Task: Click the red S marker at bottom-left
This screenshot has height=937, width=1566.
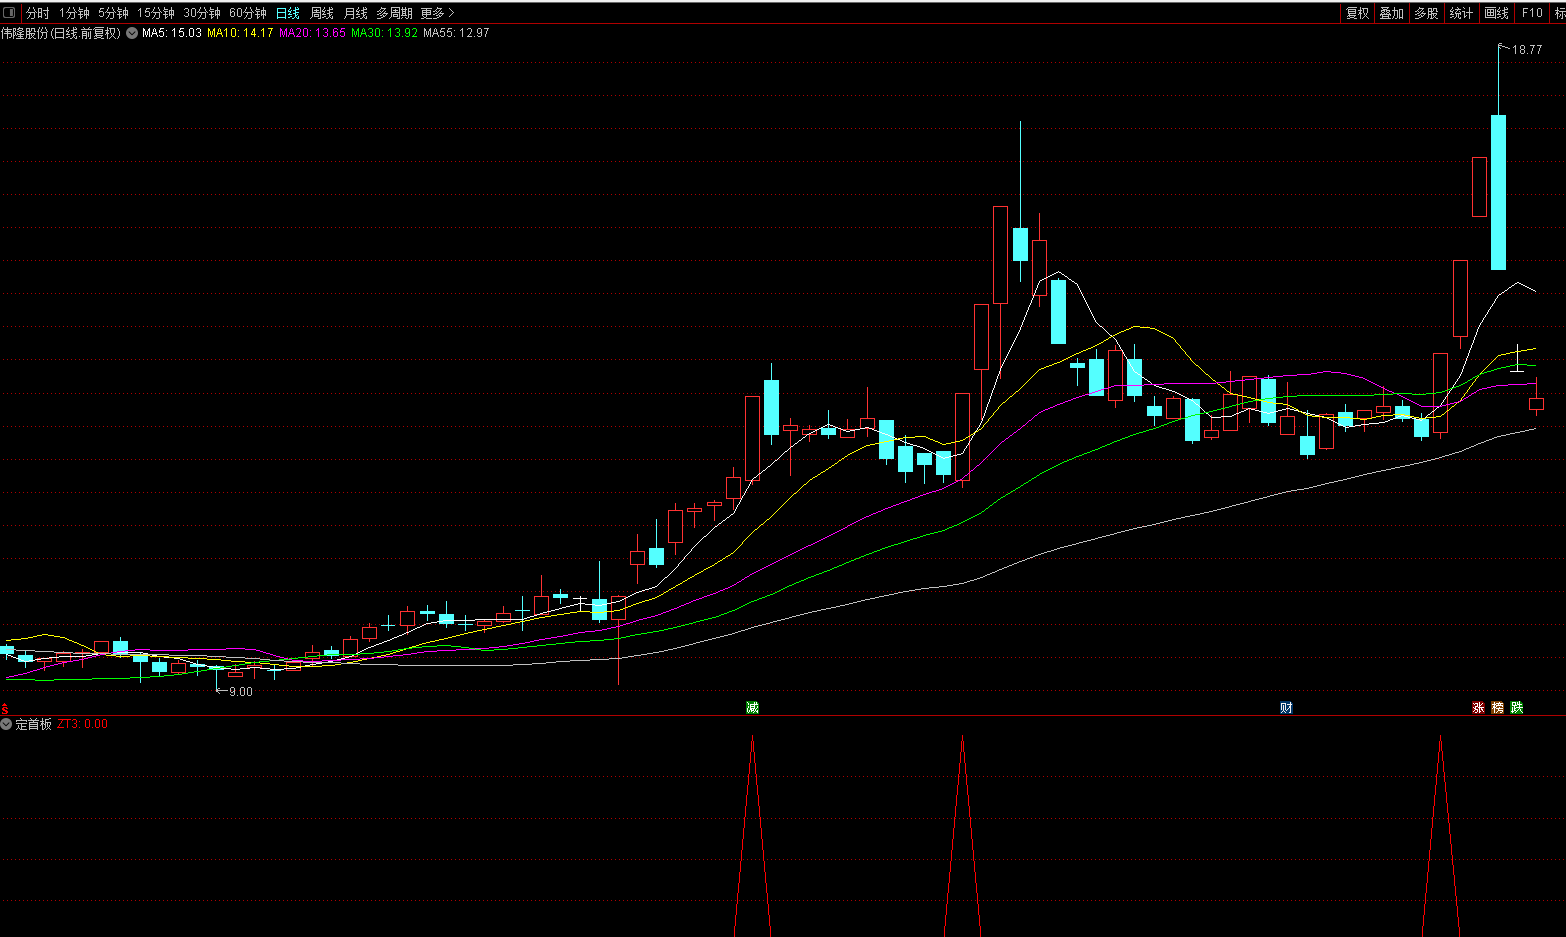Action: [x=5, y=708]
